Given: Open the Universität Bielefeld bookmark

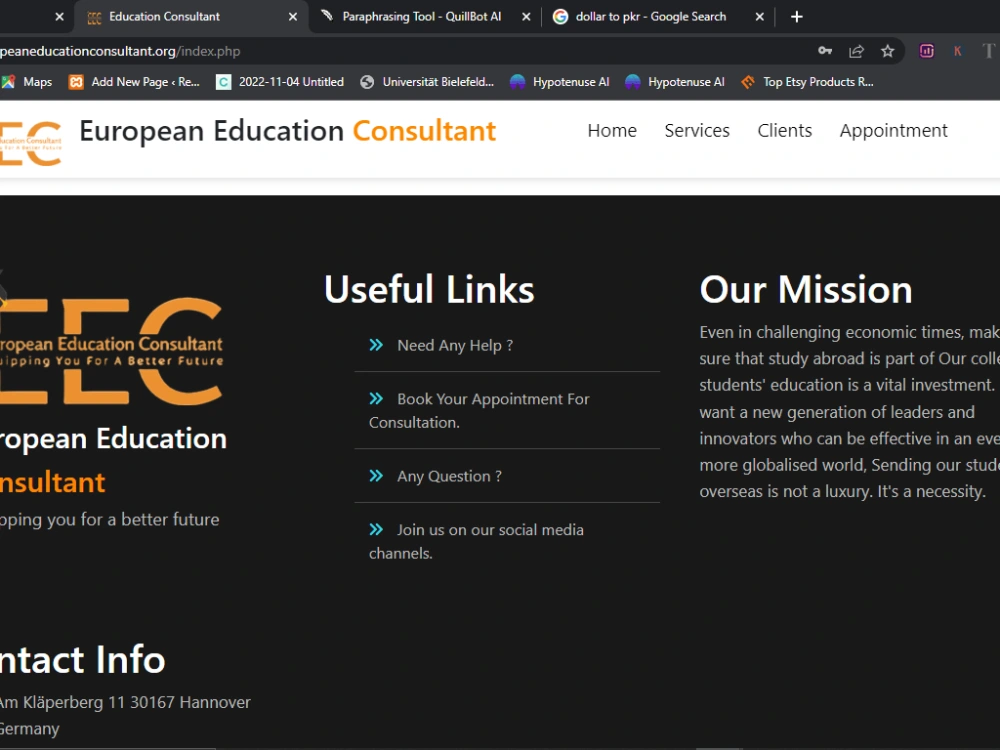Looking at the screenshot, I should (x=427, y=82).
